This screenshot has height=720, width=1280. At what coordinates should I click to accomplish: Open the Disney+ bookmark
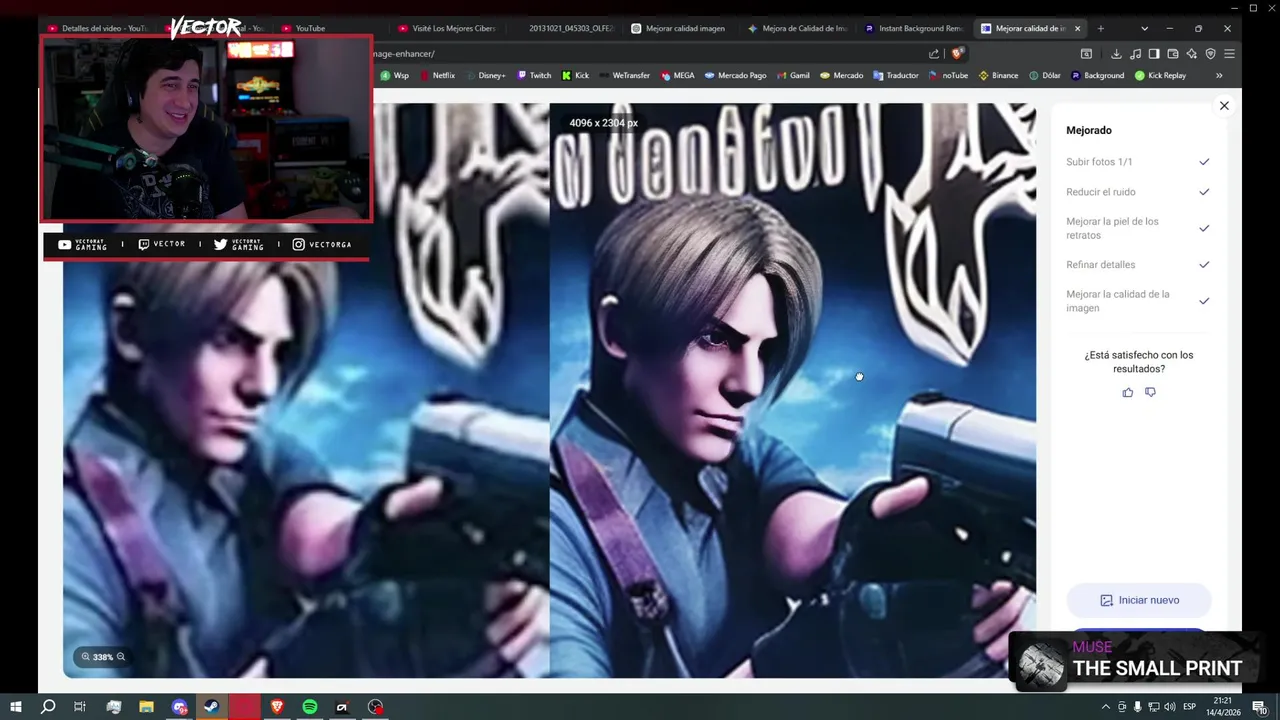pyautogui.click(x=485, y=75)
